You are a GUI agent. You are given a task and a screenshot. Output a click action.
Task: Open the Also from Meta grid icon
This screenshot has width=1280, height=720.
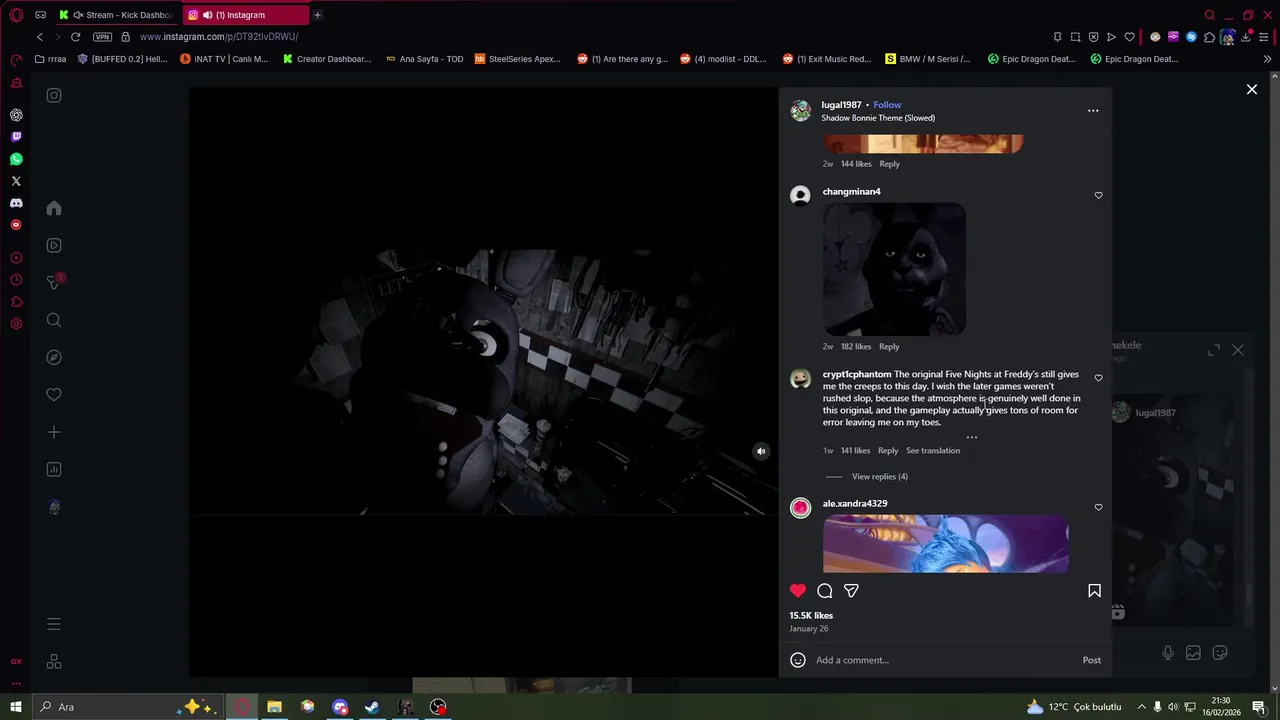pyautogui.click(x=54, y=662)
